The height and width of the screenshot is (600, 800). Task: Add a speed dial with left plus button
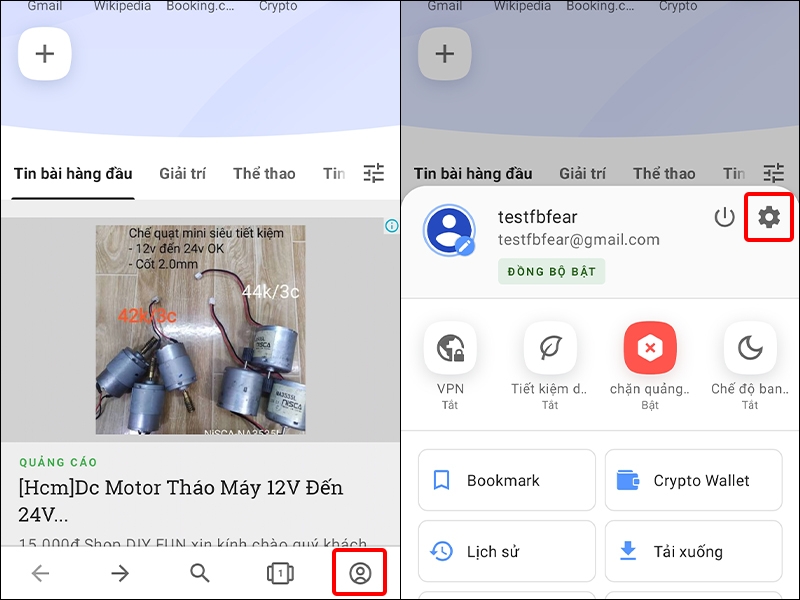click(x=45, y=54)
